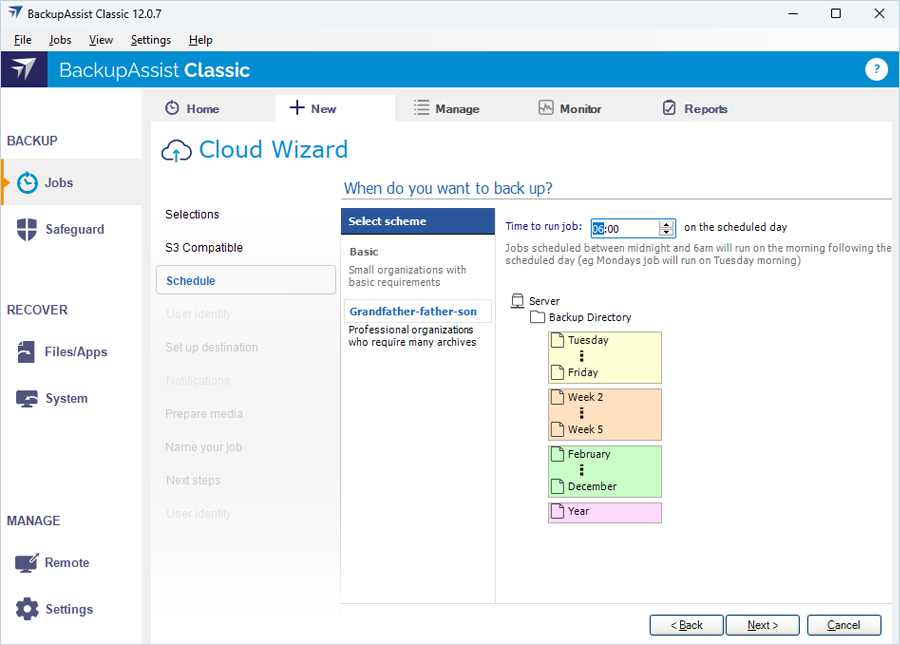The width and height of the screenshot is (900, 645).
Task: Click the Safeguard shield icon
Action: [x=27, y=229]
